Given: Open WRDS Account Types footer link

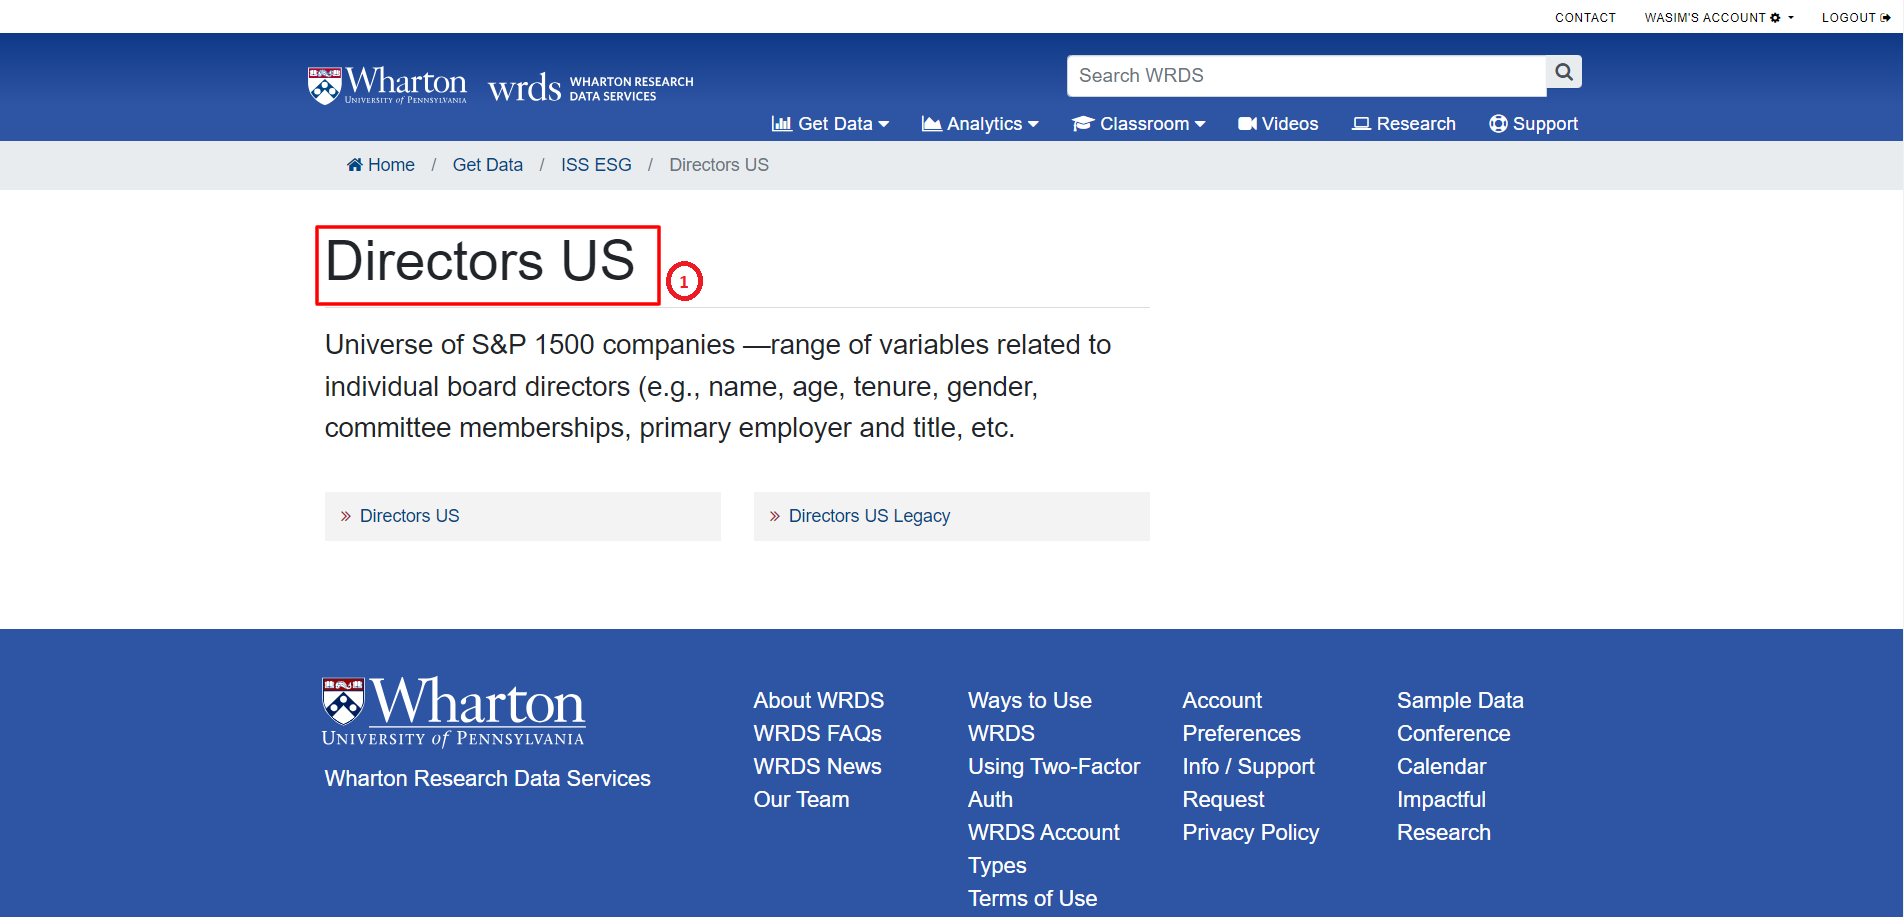Looking at the screenshot, I should [x=1044, y=849].
